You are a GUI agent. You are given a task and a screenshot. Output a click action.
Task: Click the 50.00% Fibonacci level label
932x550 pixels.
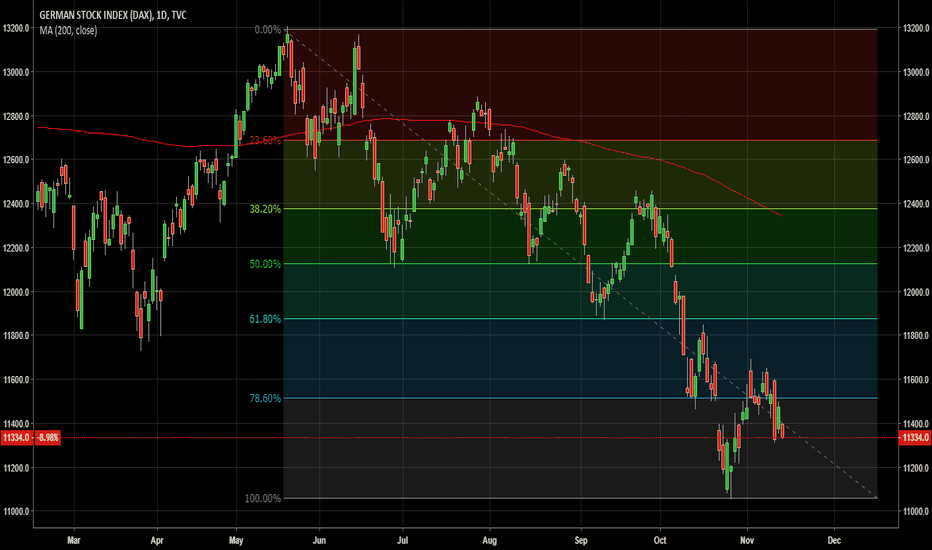(x=265, y=264)
